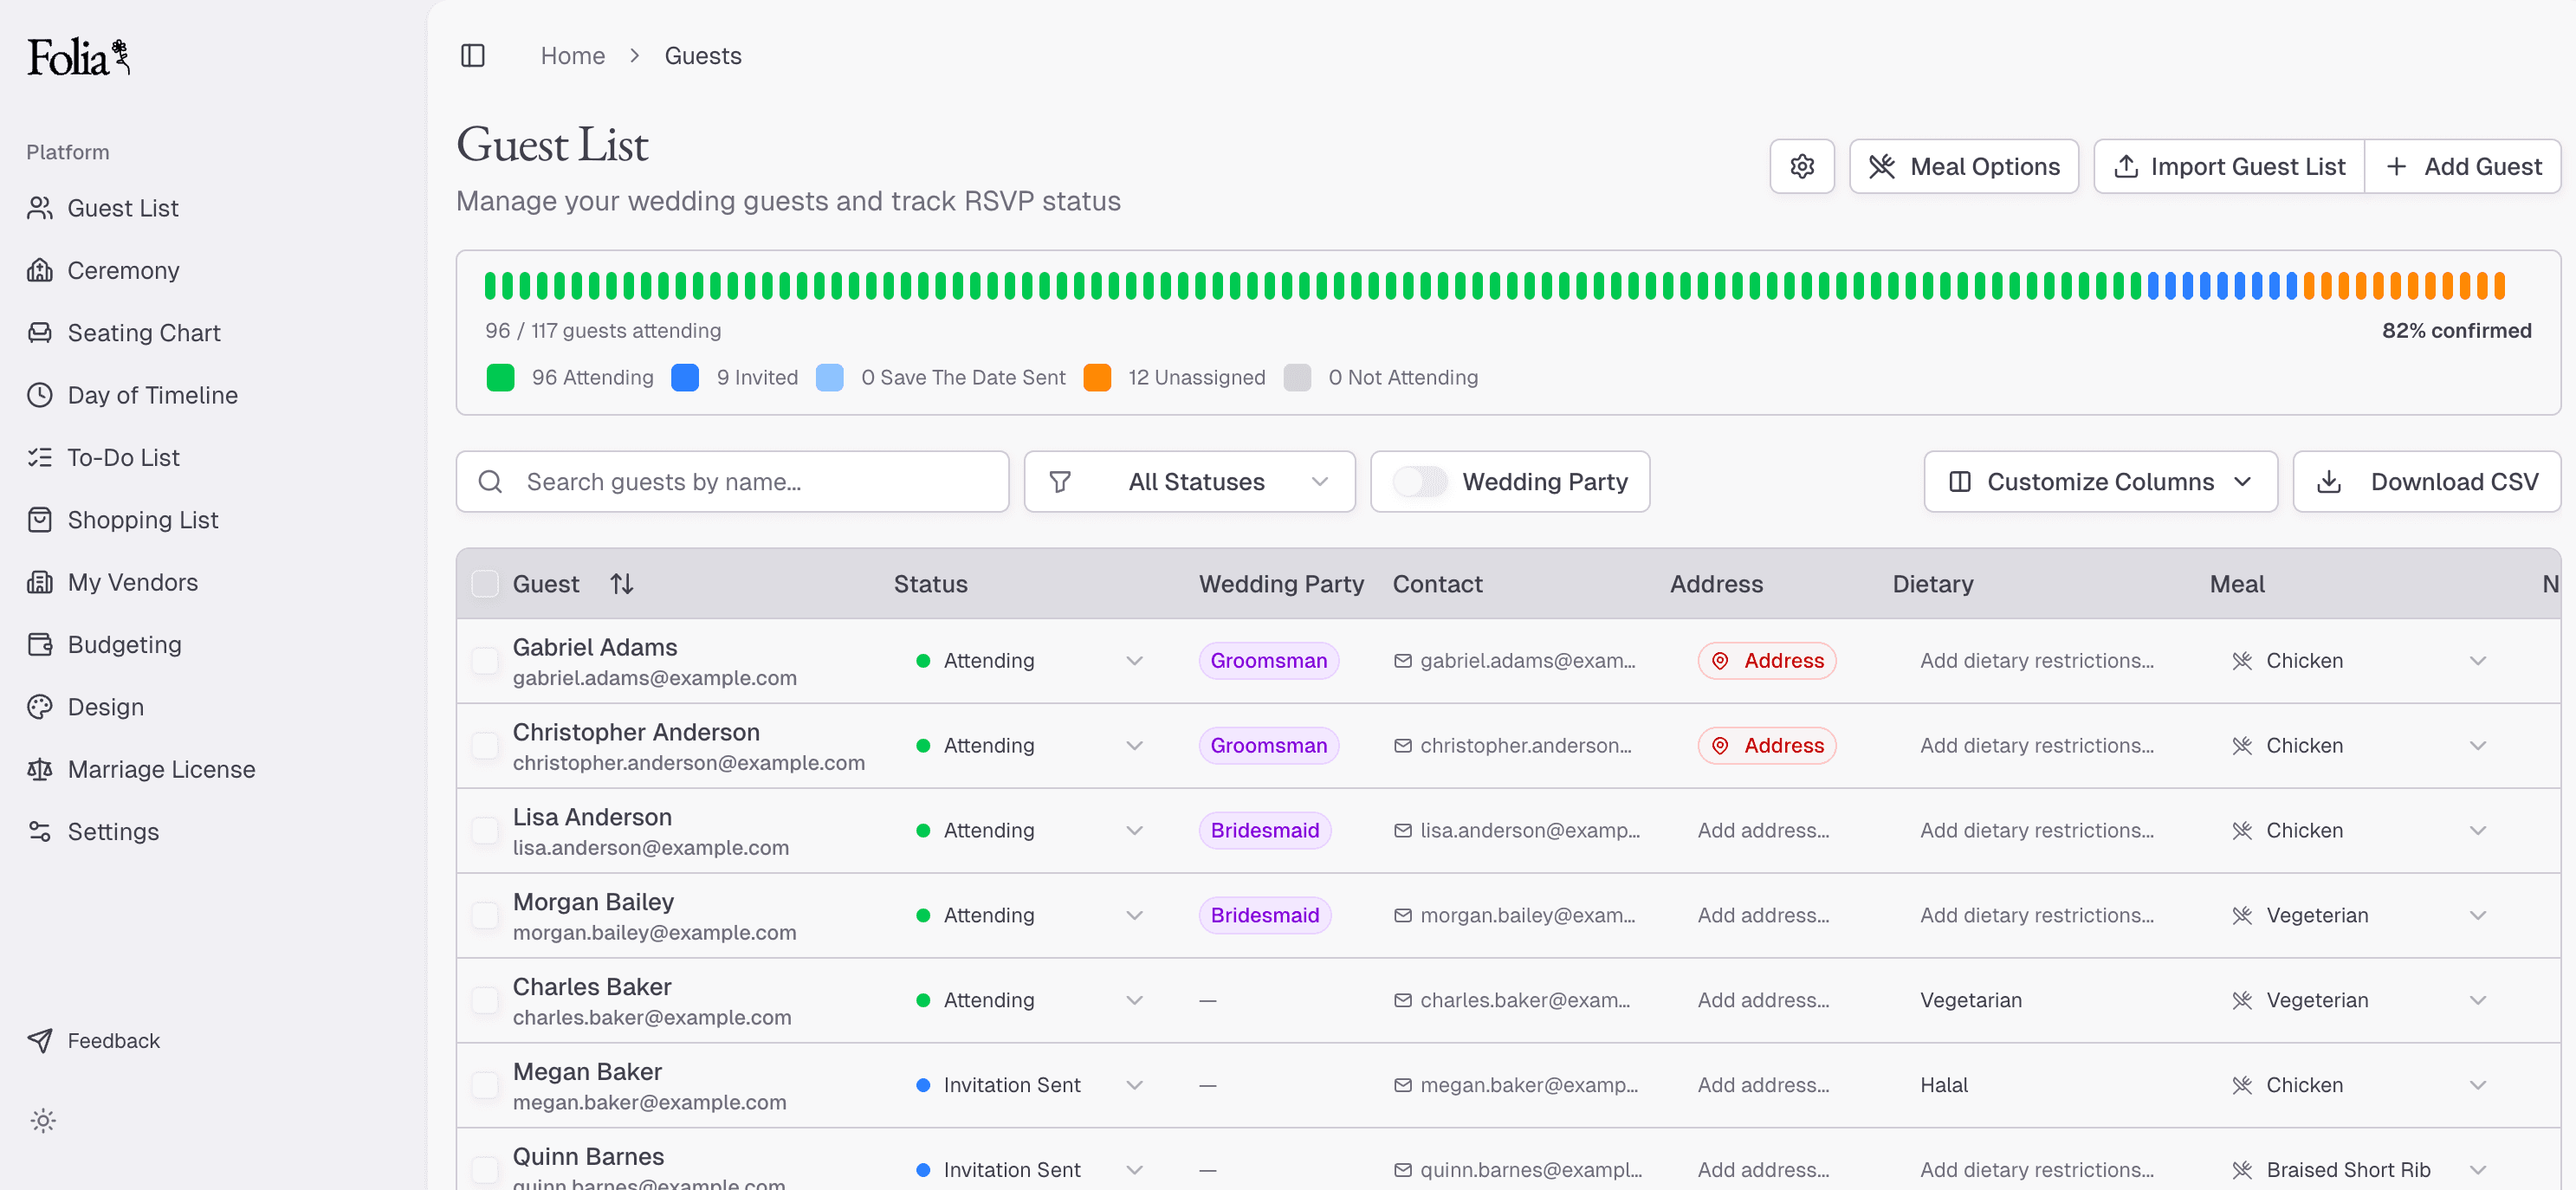Click the sort arrows next to Guest
2576x1190 pixels.
point(621,584)
